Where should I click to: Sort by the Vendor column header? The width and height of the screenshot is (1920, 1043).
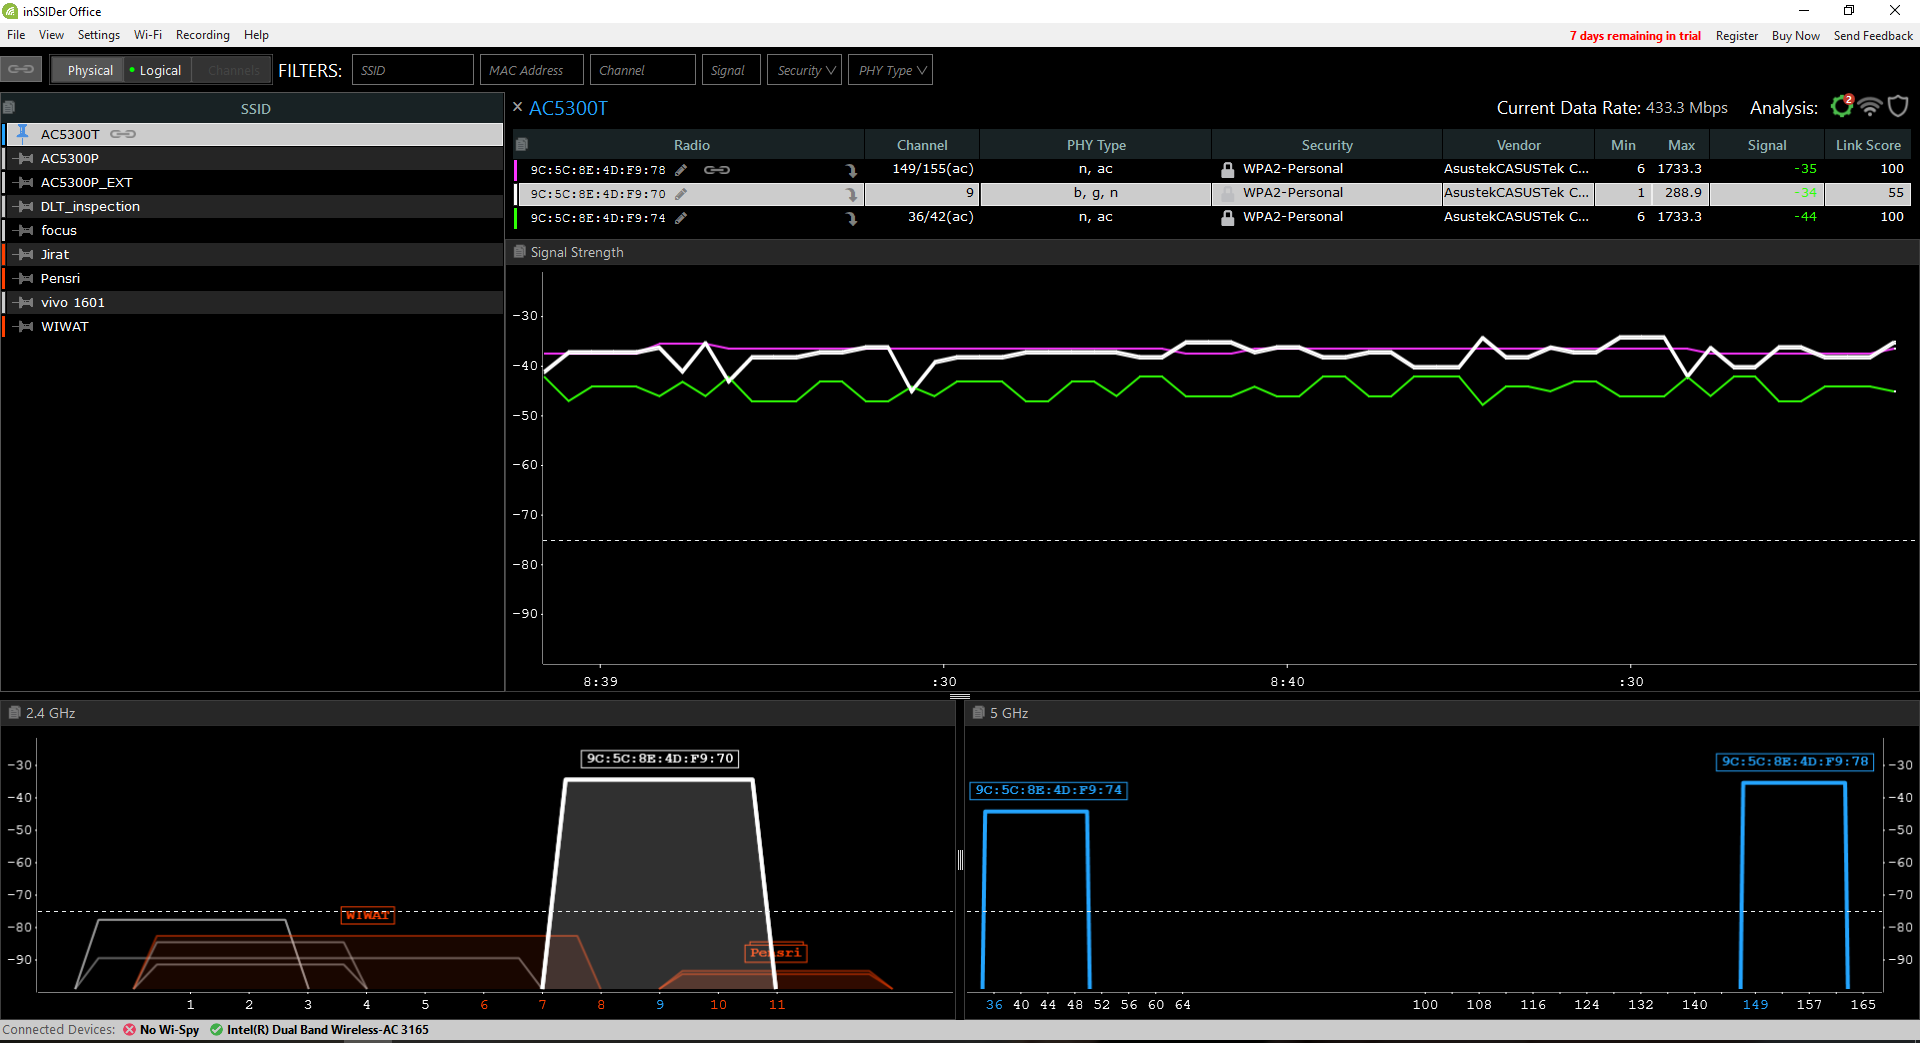coord(1518,145)
